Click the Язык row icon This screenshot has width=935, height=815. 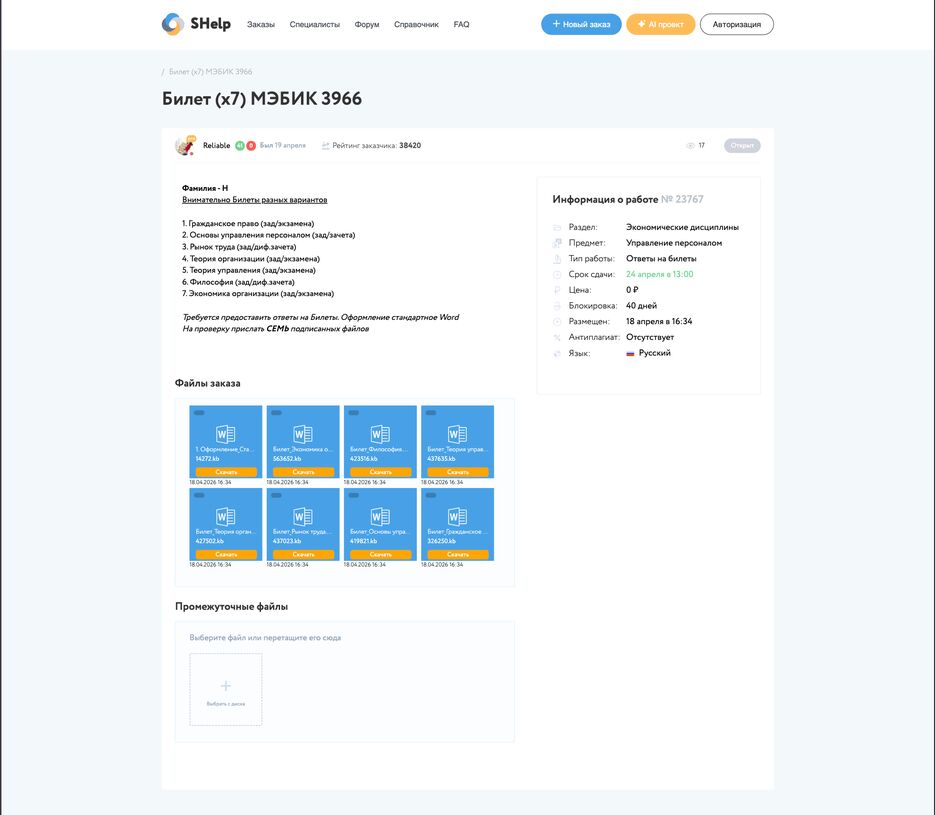click(x=557, y=354)
